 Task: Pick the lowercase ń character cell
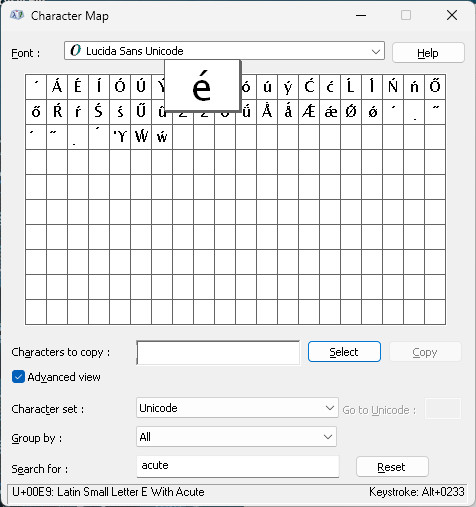coord(414,87)
